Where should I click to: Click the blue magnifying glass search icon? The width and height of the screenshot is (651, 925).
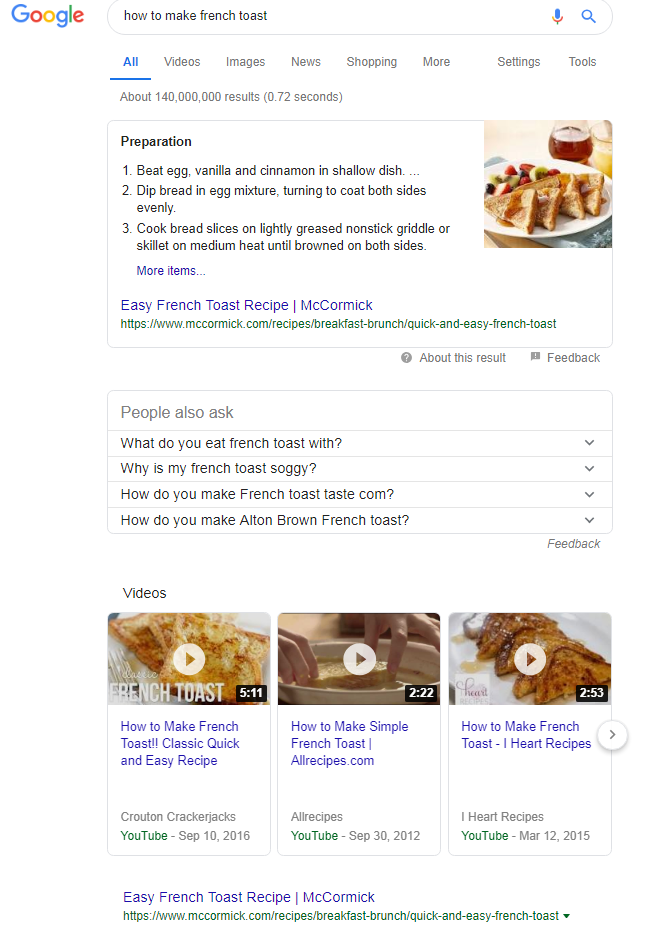tap(588, 16)
